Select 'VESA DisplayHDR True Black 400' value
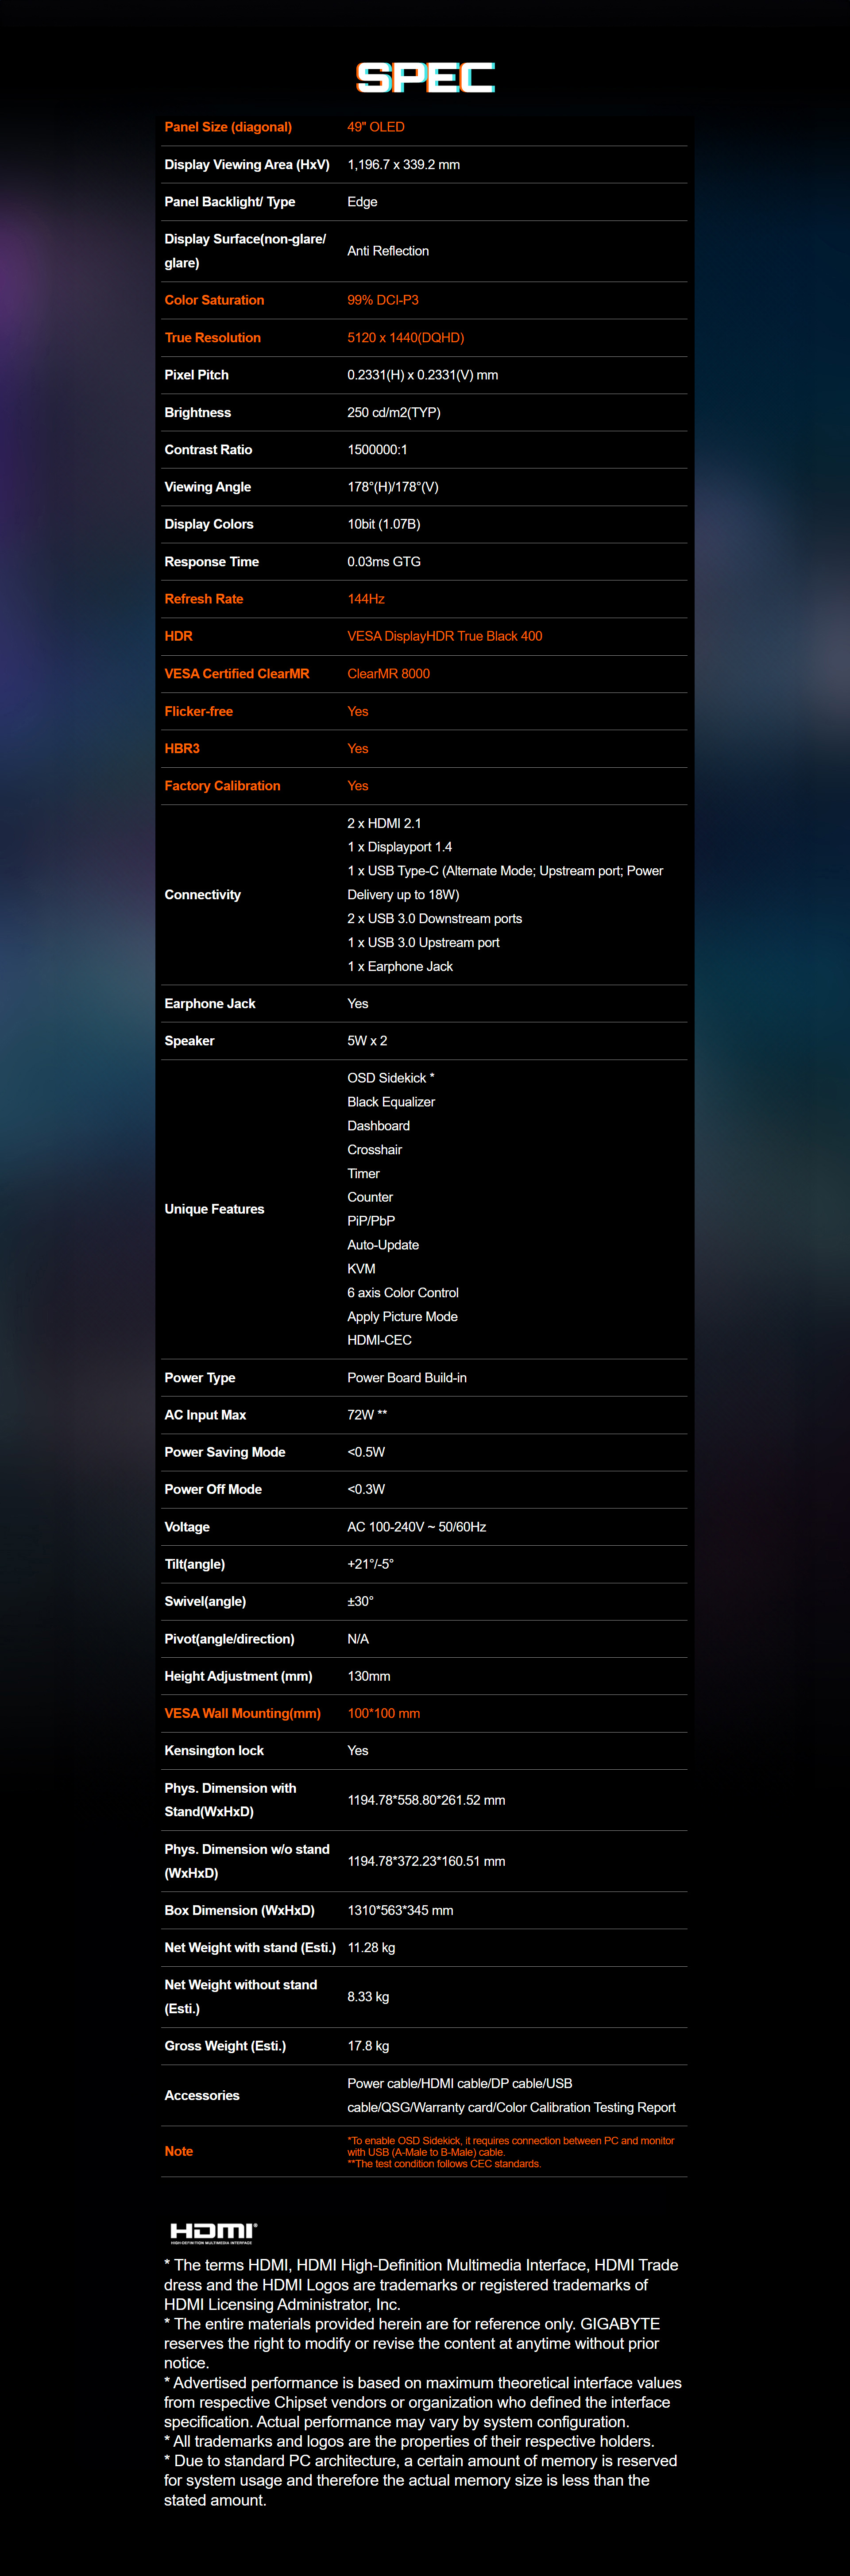The width and height of the screenshot is (850, 2576). click(x=445, y=636)
